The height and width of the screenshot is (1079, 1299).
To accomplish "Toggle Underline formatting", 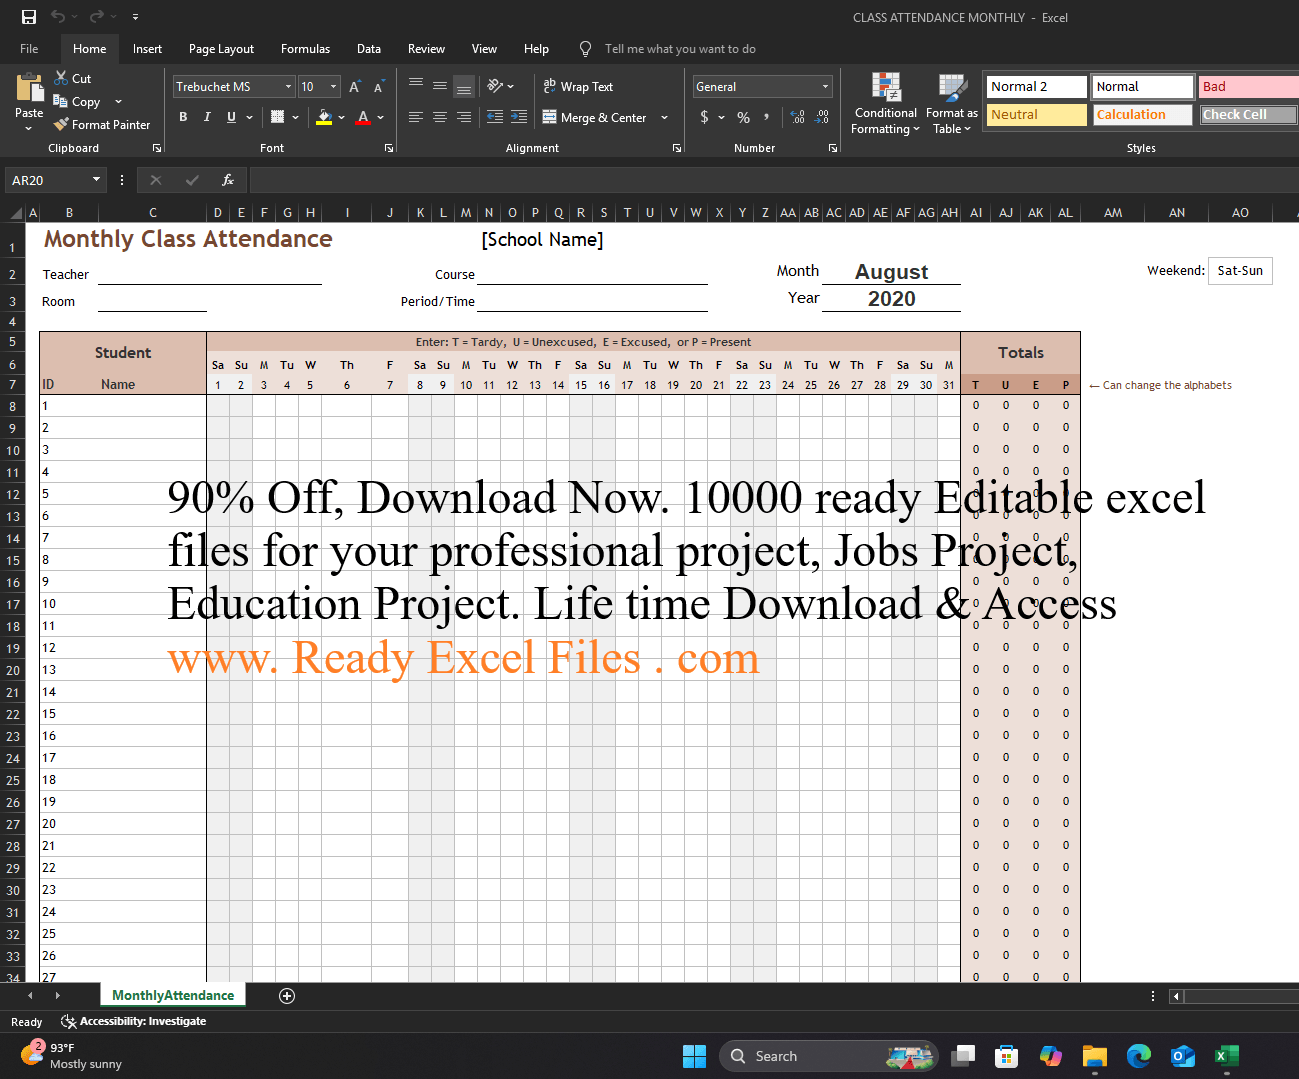I will click(231, 117).
